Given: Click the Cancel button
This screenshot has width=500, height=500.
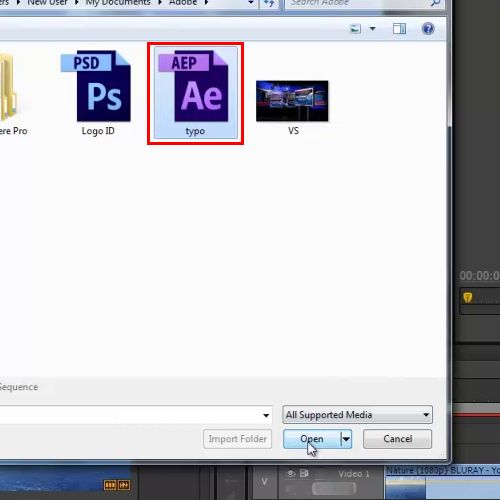Looking at the screenshot, I should click(x=398, y=439).
